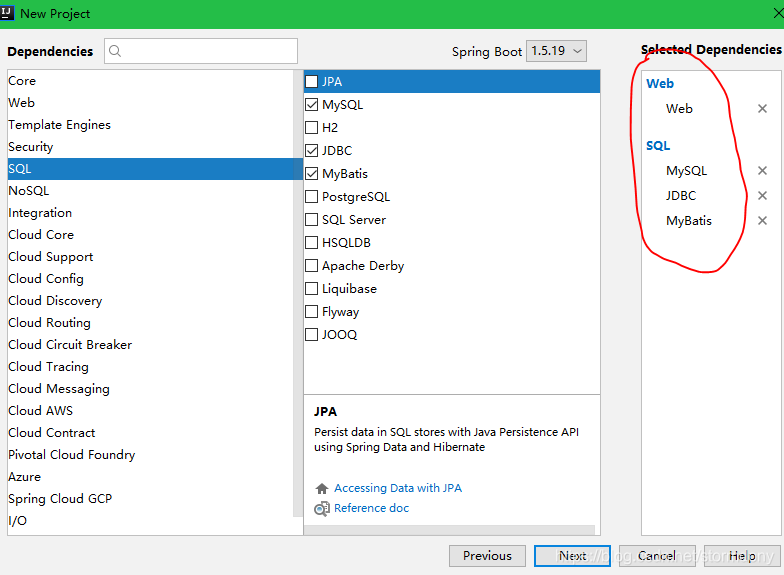784x575 pixels.
Task: Choose the Integration category
Action: point(150,213)
